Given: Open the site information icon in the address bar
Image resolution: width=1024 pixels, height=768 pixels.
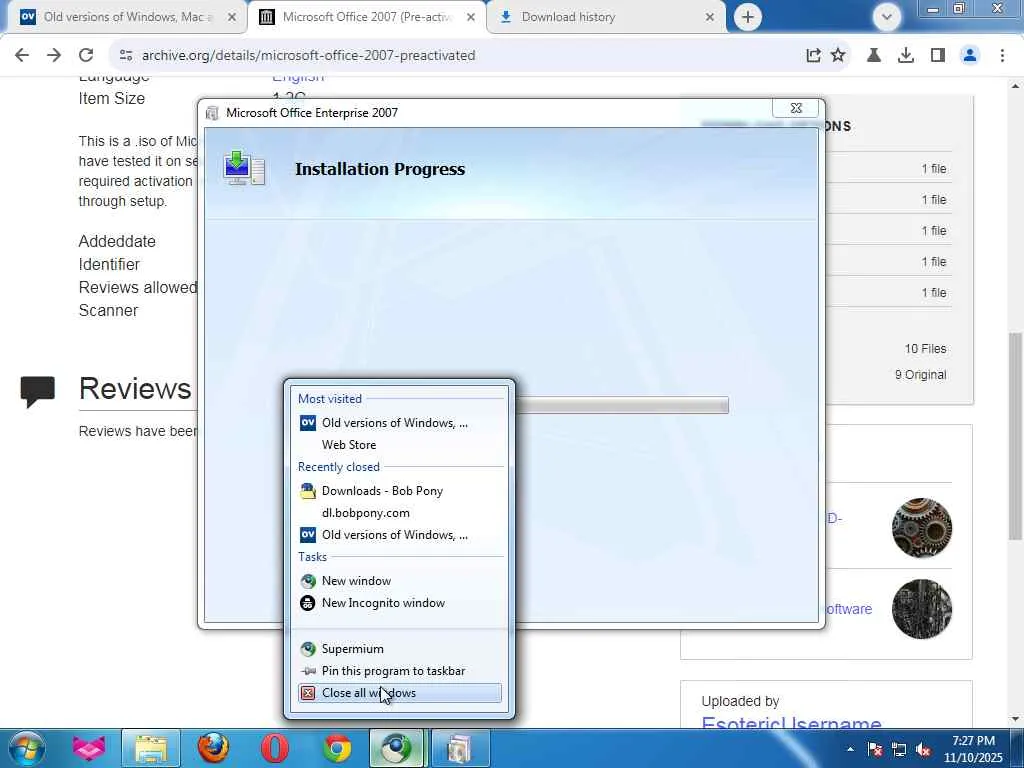Looking at the screenshot, I should coord(126,56).
